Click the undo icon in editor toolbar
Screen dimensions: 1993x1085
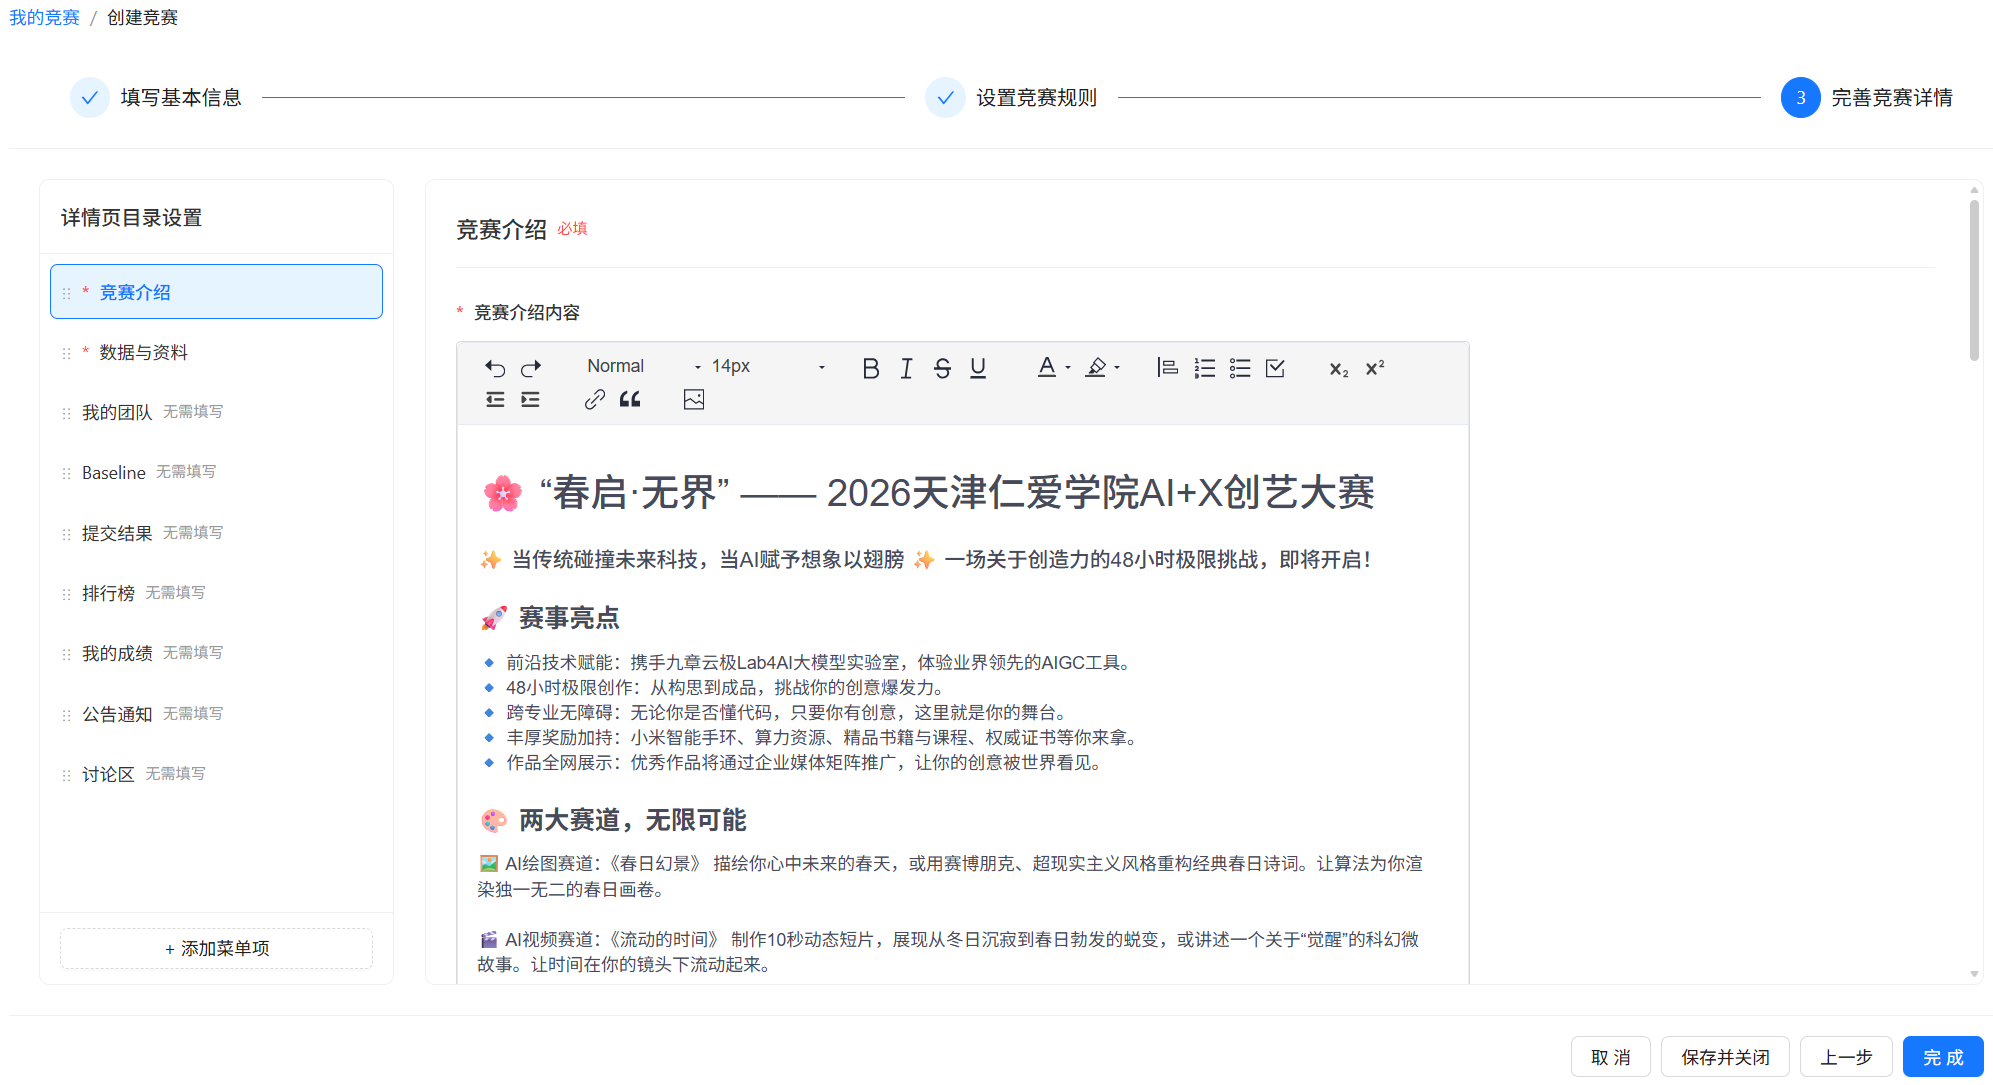coord(495,367)
